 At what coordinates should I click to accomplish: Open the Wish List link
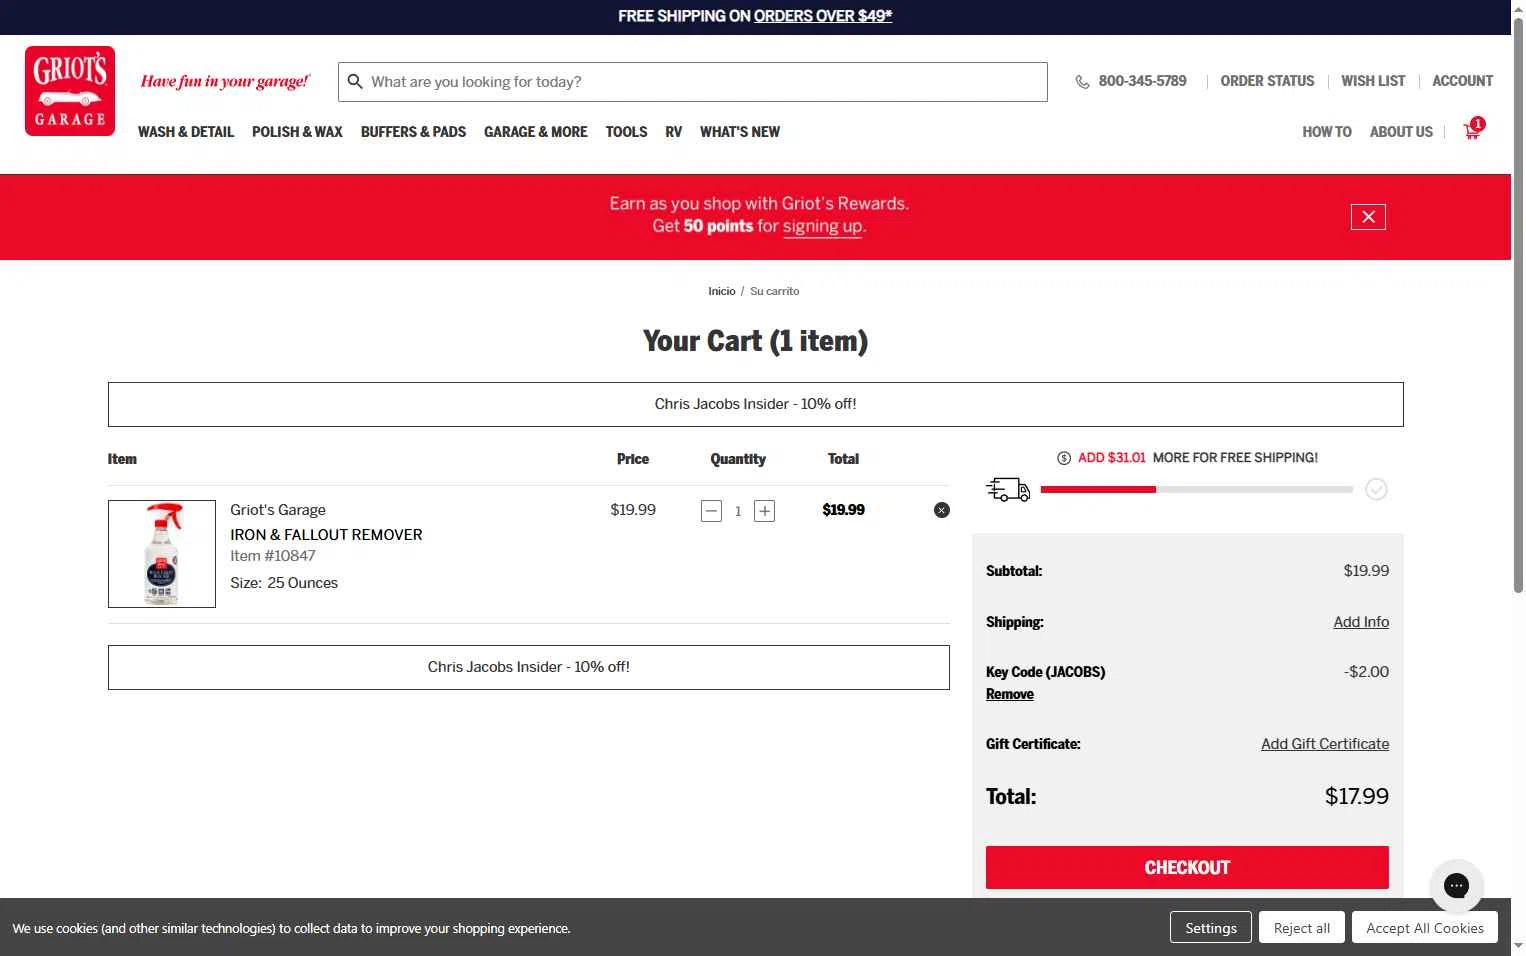pos(1373,81)
